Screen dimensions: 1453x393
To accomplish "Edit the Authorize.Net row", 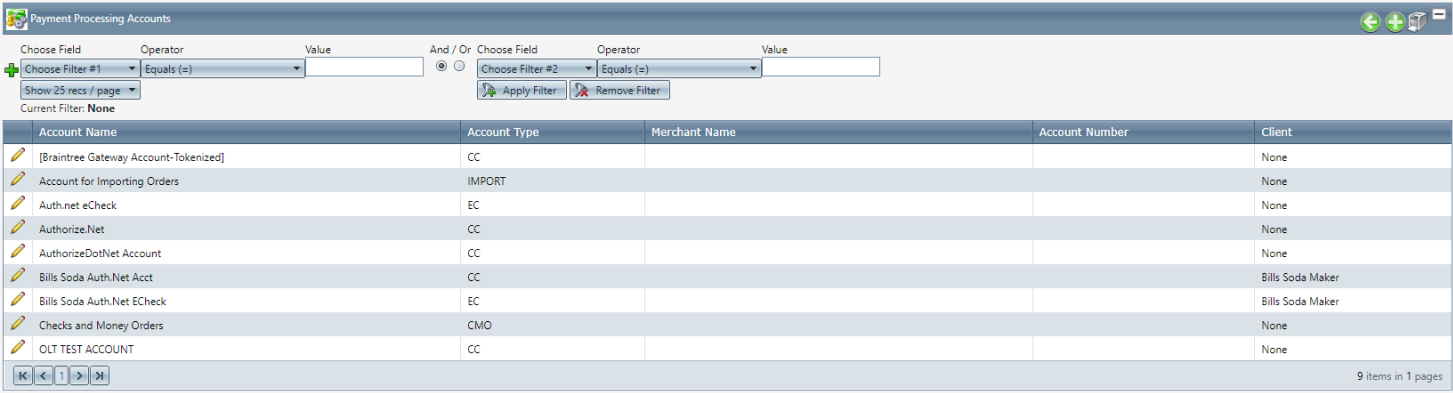I will pyautogui.click(x=17, y=228).
